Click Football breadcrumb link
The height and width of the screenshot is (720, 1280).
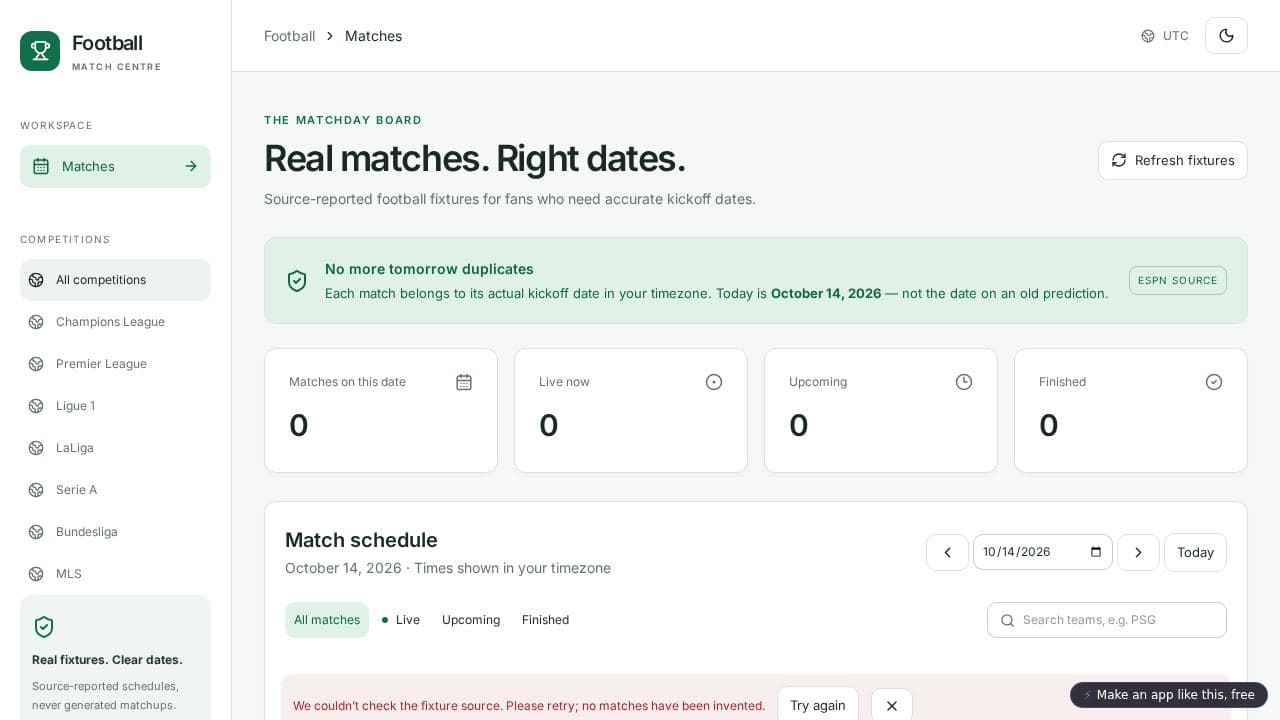[x=289, y=36]
